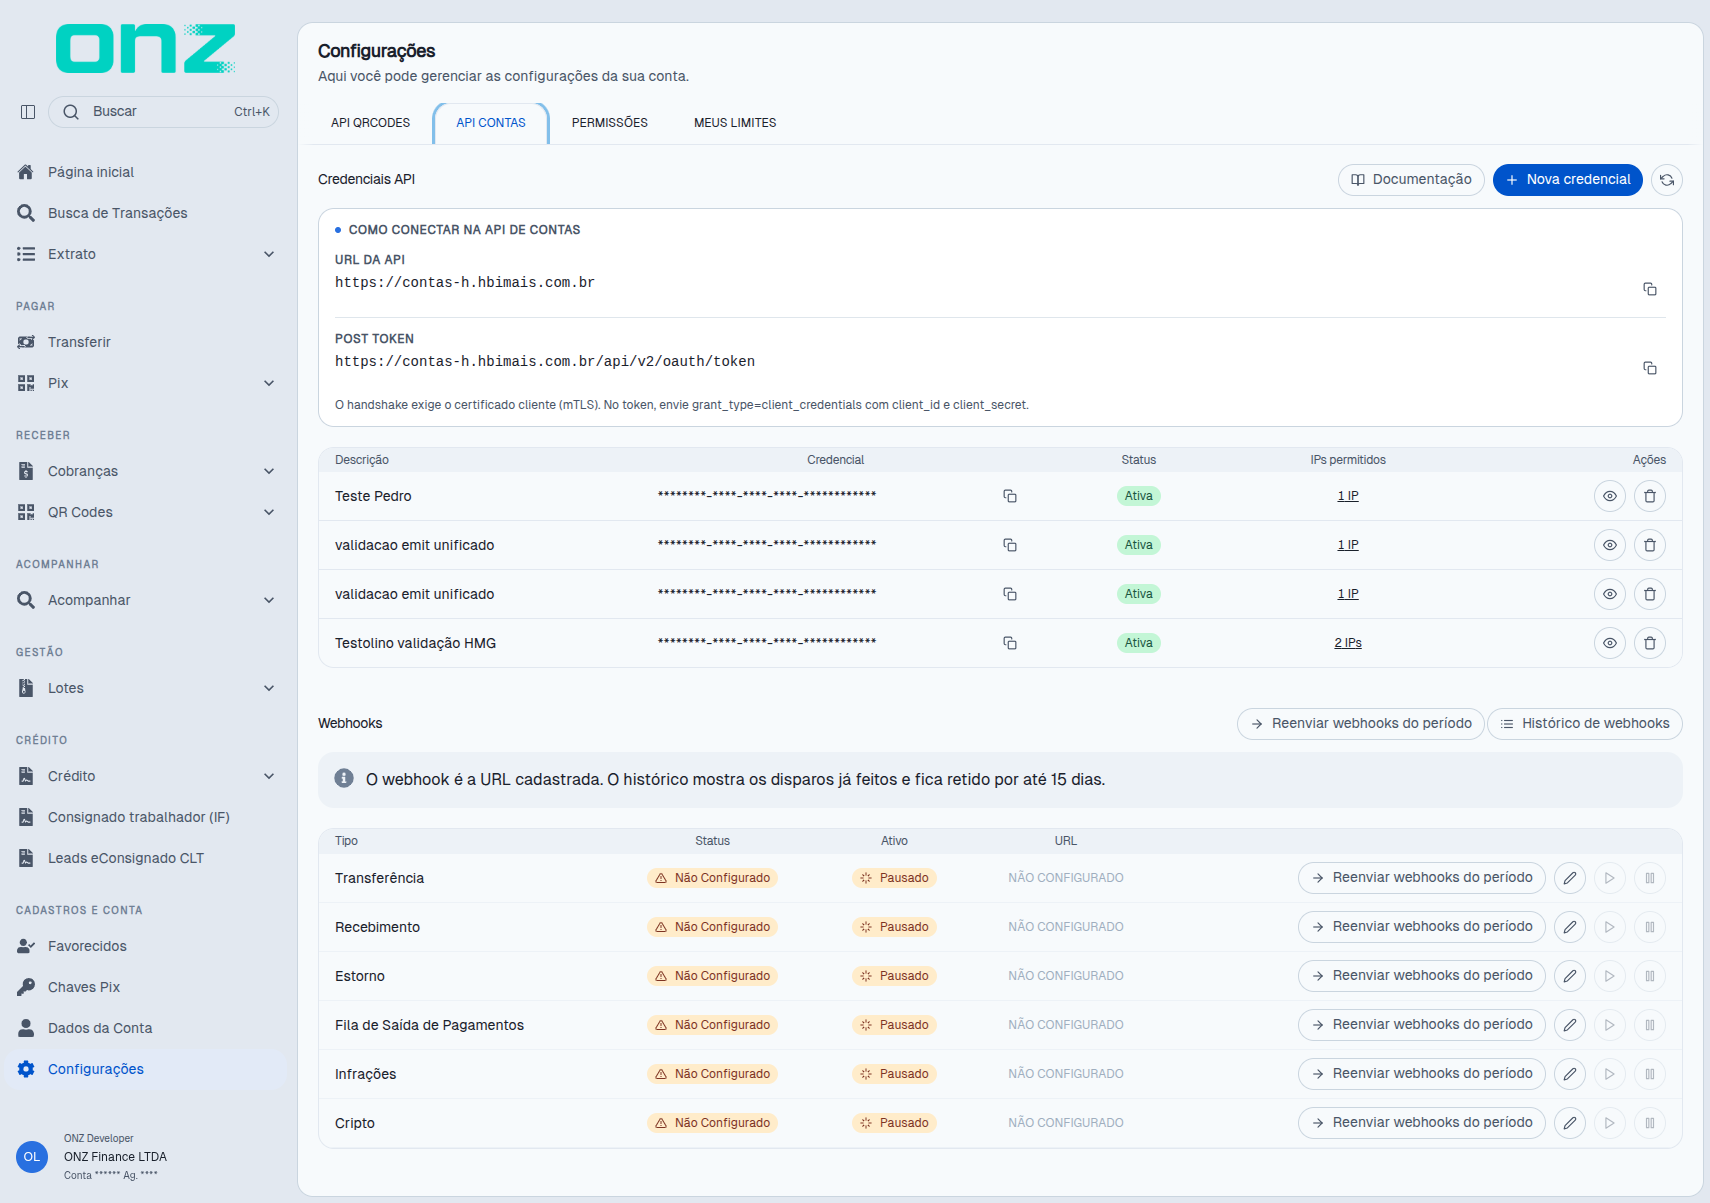Viewport: 1710px width, 1203px height.
Task: Open the MEUS LIMITES tab
Action: tap(735, 123)
